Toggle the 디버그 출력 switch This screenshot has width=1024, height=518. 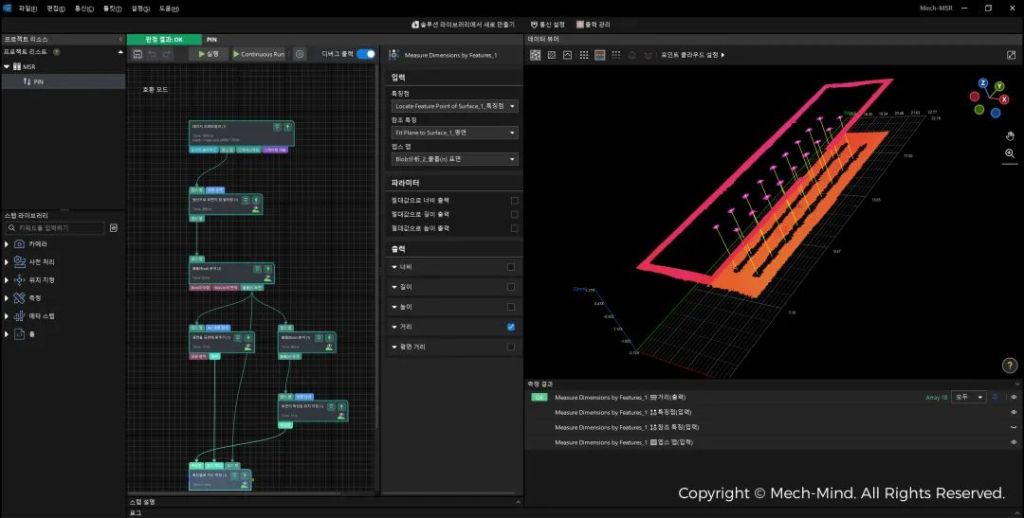click(x=366, y=54)
